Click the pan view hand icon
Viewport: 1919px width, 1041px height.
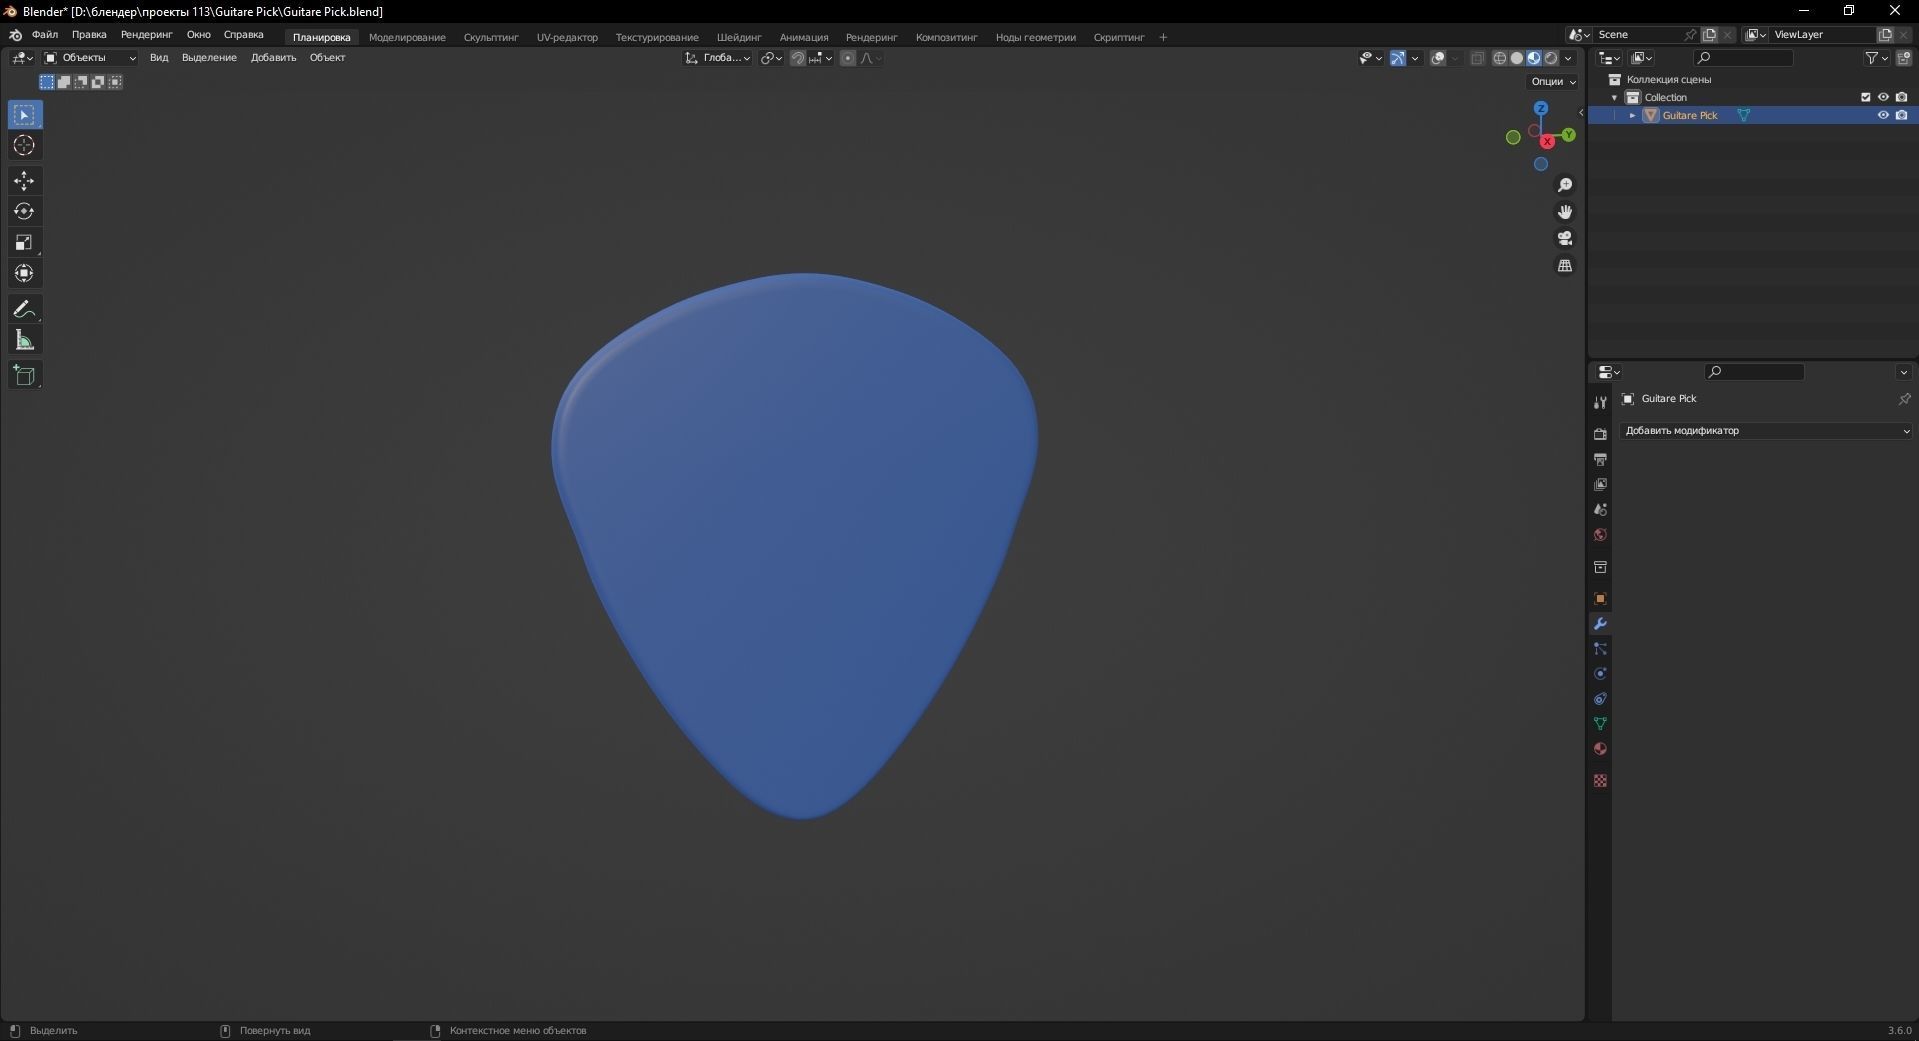coord(1565,212)
